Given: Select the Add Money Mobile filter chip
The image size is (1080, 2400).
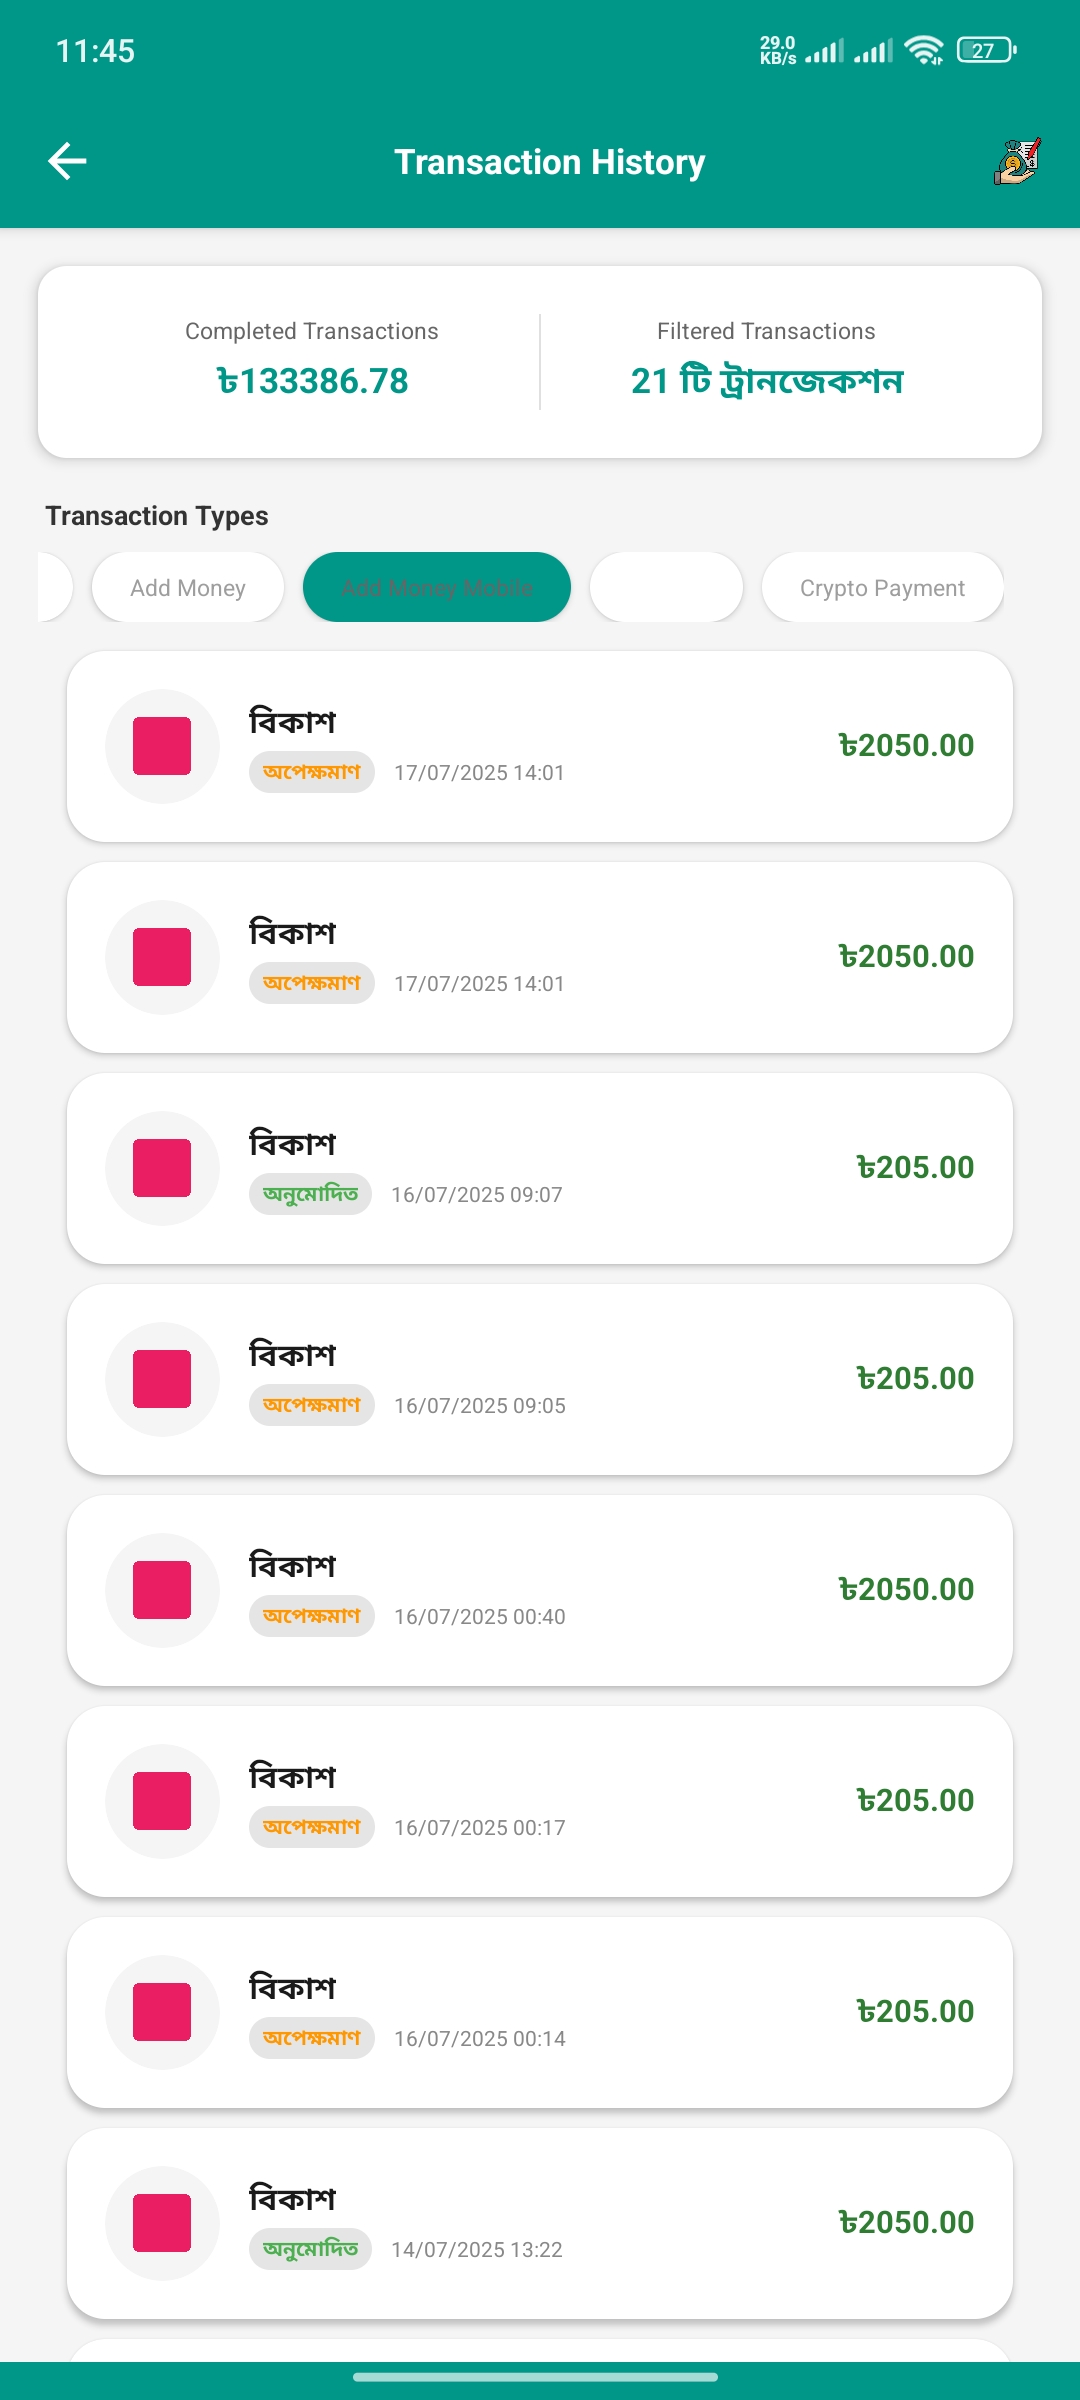Looking at the screenshot, I should tap(437, 588).
